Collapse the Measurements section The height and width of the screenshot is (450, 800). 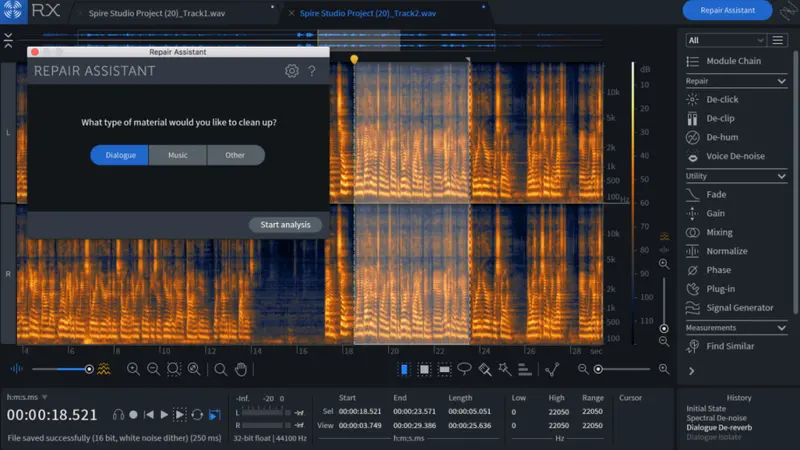point(781,328)
